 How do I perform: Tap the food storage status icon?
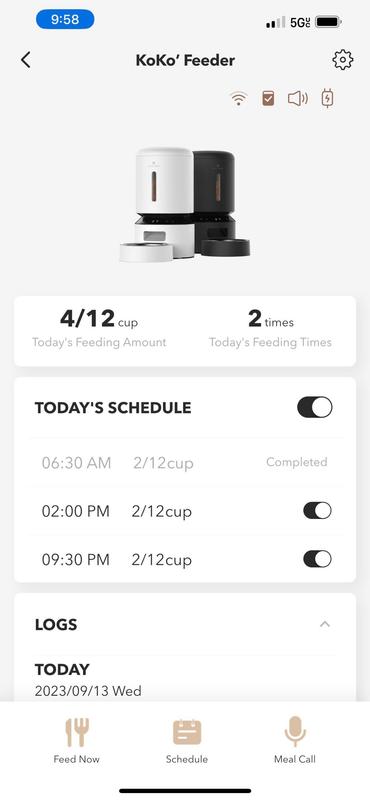pyautogui.click(x=268, y=98)
